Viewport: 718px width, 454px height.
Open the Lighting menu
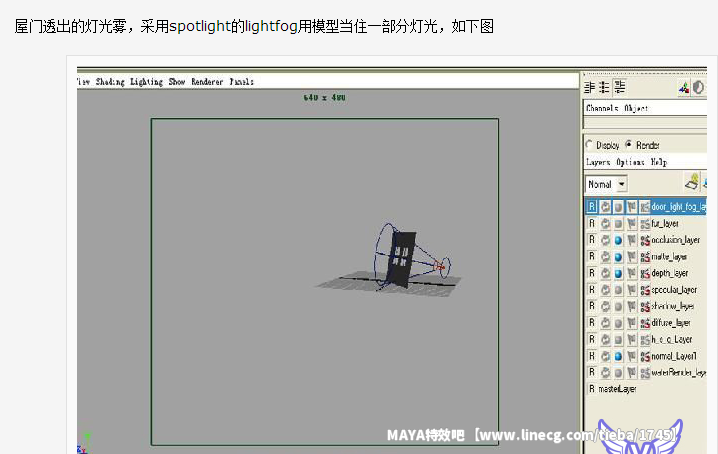tap(146, 82)
